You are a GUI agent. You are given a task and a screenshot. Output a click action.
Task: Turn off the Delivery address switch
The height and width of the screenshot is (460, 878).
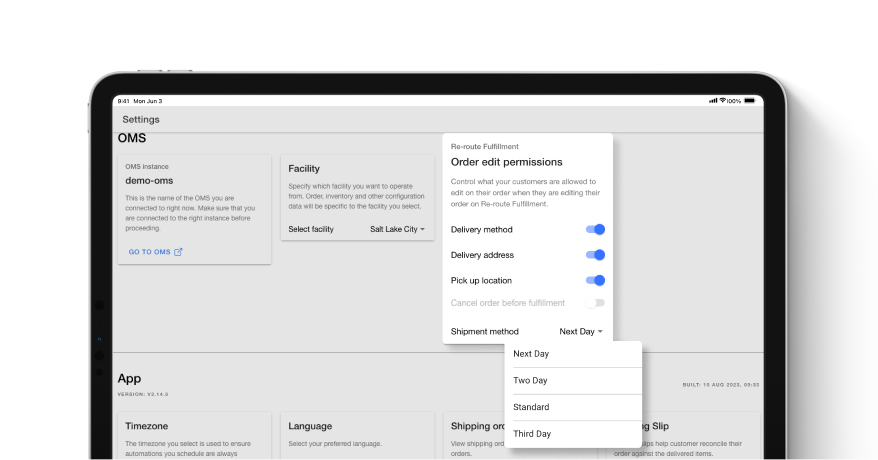[595, 255]
